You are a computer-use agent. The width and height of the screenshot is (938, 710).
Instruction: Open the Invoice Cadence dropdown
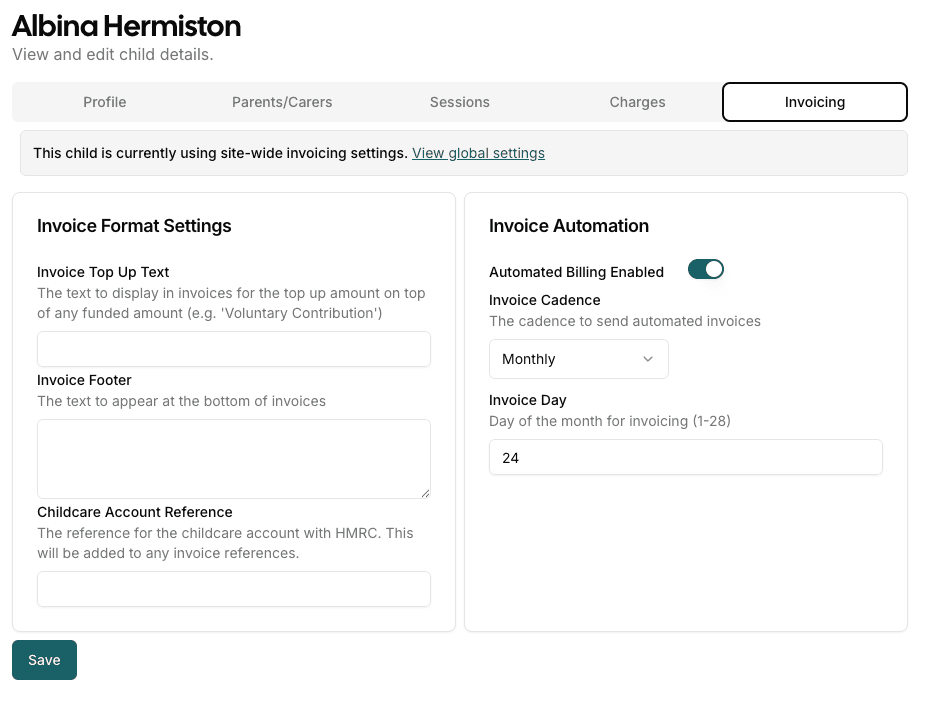(578, 359)
